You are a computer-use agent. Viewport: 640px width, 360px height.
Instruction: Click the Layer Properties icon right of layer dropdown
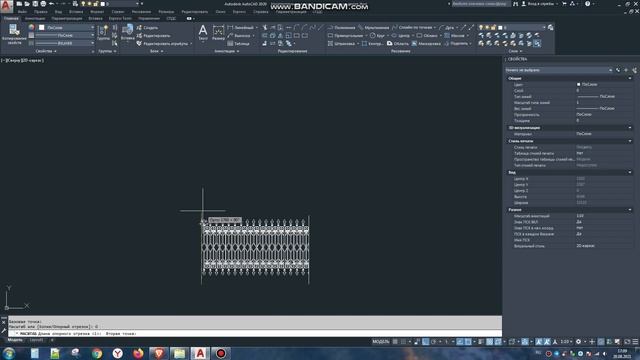551,27
